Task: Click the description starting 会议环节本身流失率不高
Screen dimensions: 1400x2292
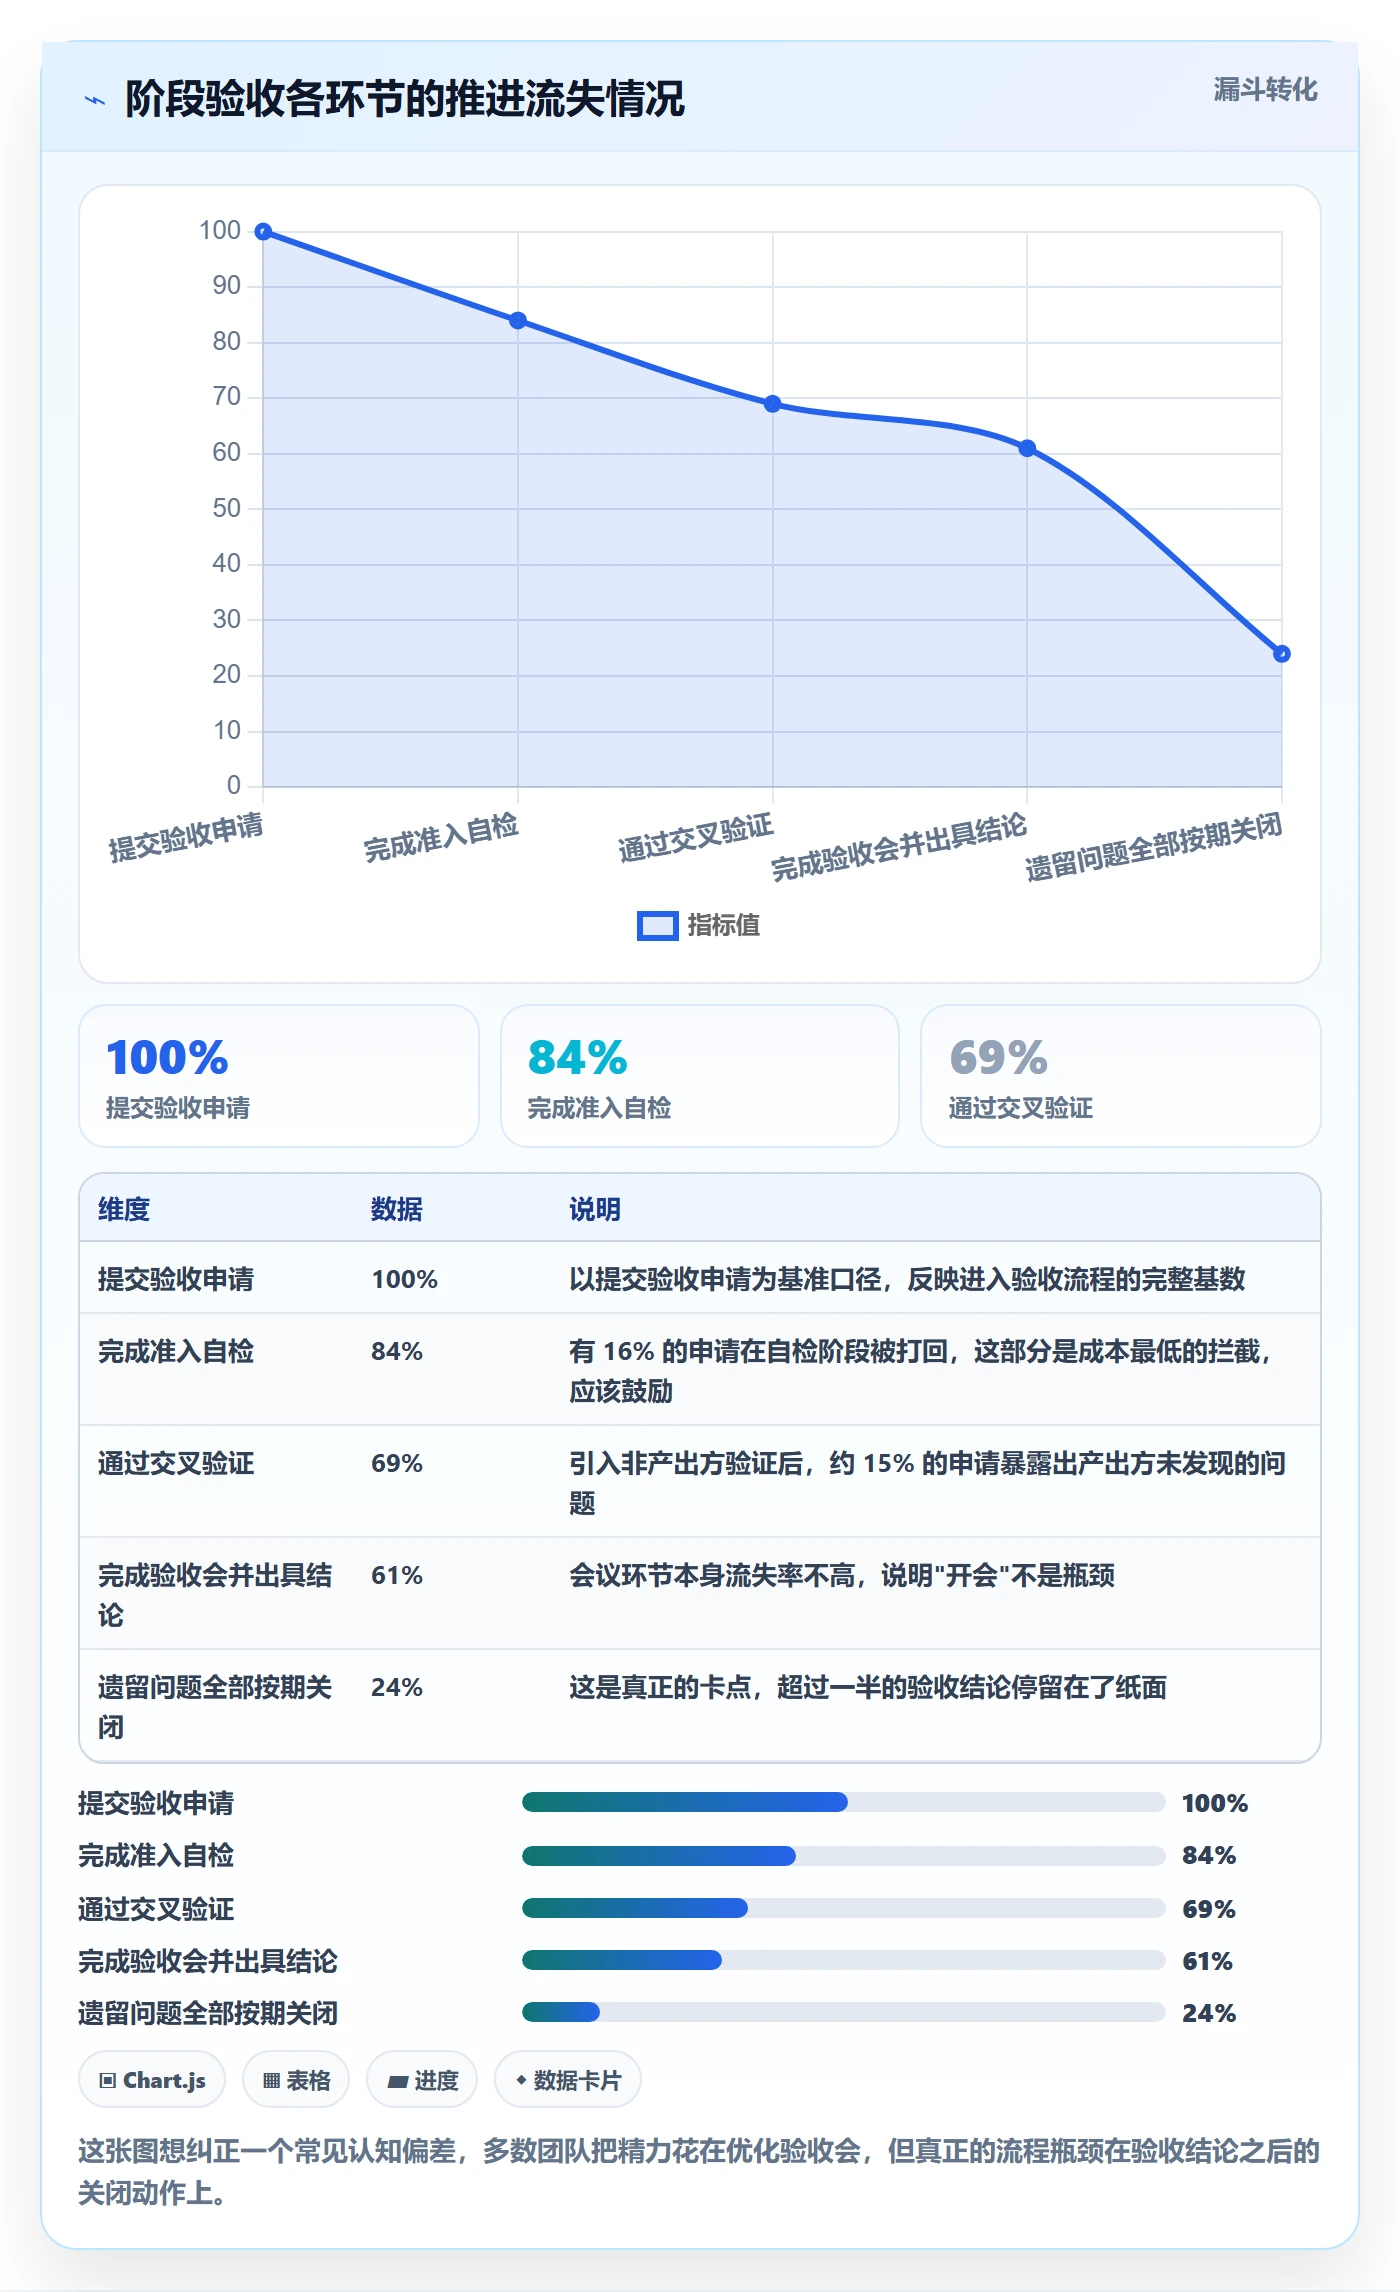Action: click(x=842, y=1575)
